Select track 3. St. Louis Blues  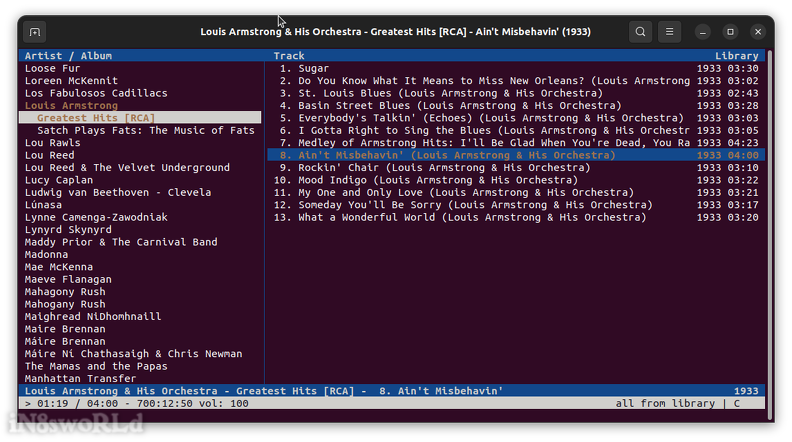[x=516, y=93]
